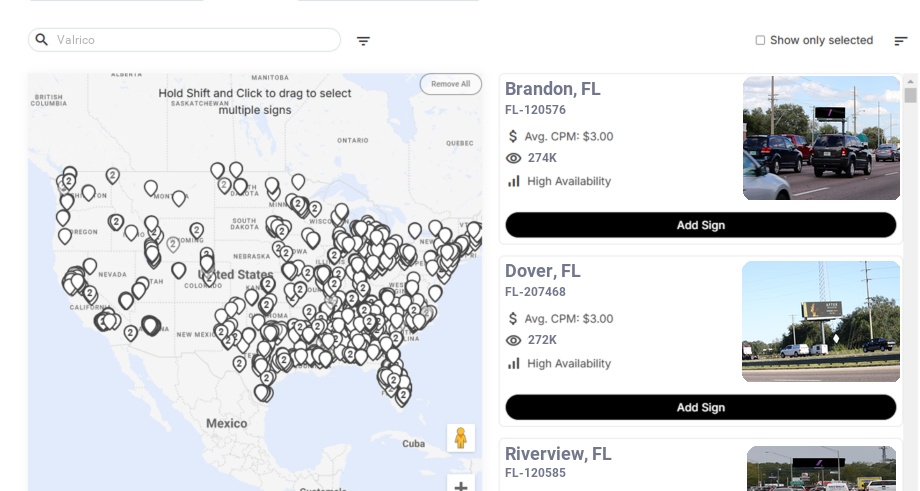920x491 pixels.
Task: Toggle the Show only selected checkbox
Action: [x=760, y=41]
